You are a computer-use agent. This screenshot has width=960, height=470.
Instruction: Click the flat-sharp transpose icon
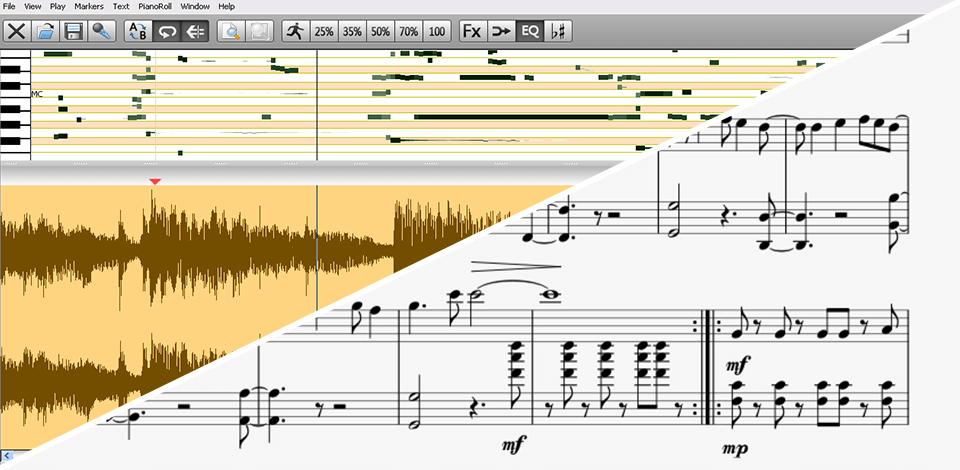coord(557,31)
